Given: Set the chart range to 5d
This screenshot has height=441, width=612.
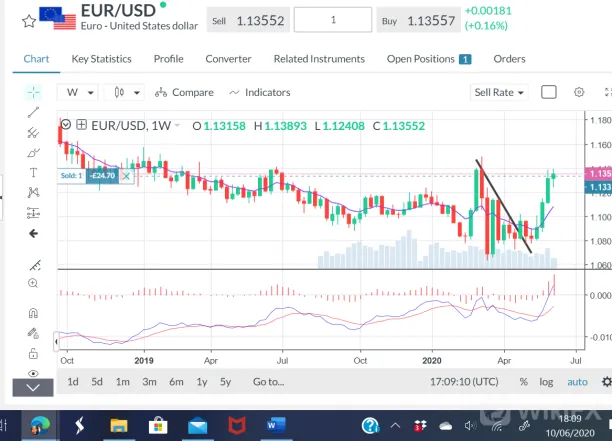Looking at the screenshot, I should point(97,382).
